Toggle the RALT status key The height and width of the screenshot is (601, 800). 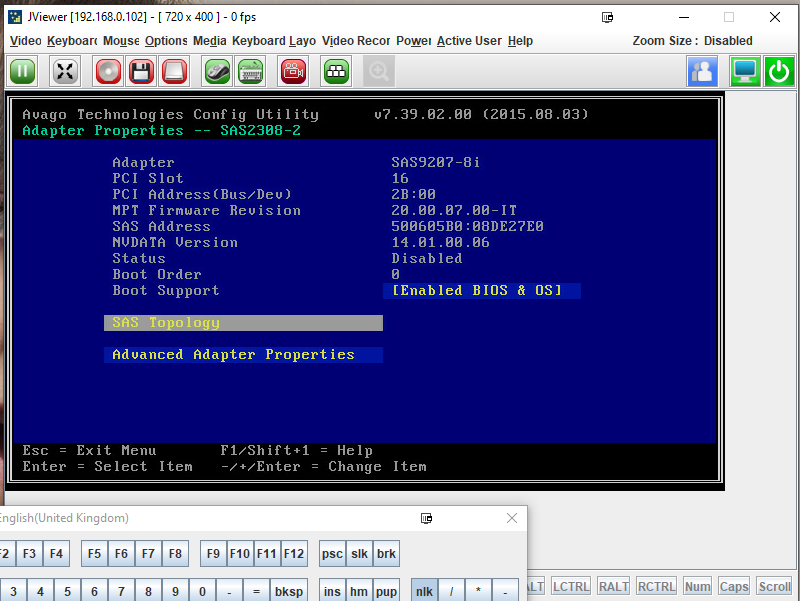tap(614, 586)
